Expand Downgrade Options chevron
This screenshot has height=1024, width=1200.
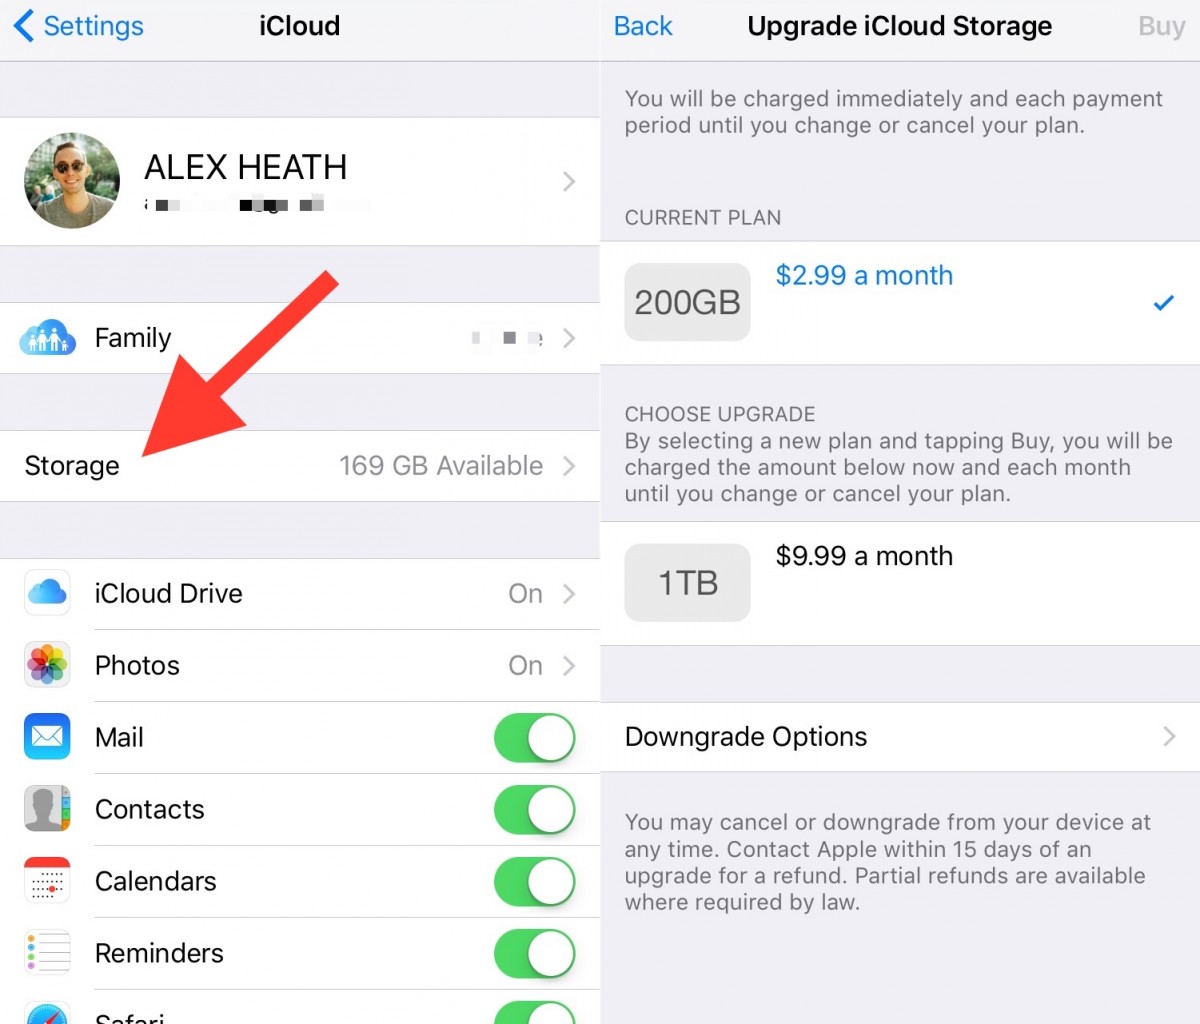tap(1169, 737)
